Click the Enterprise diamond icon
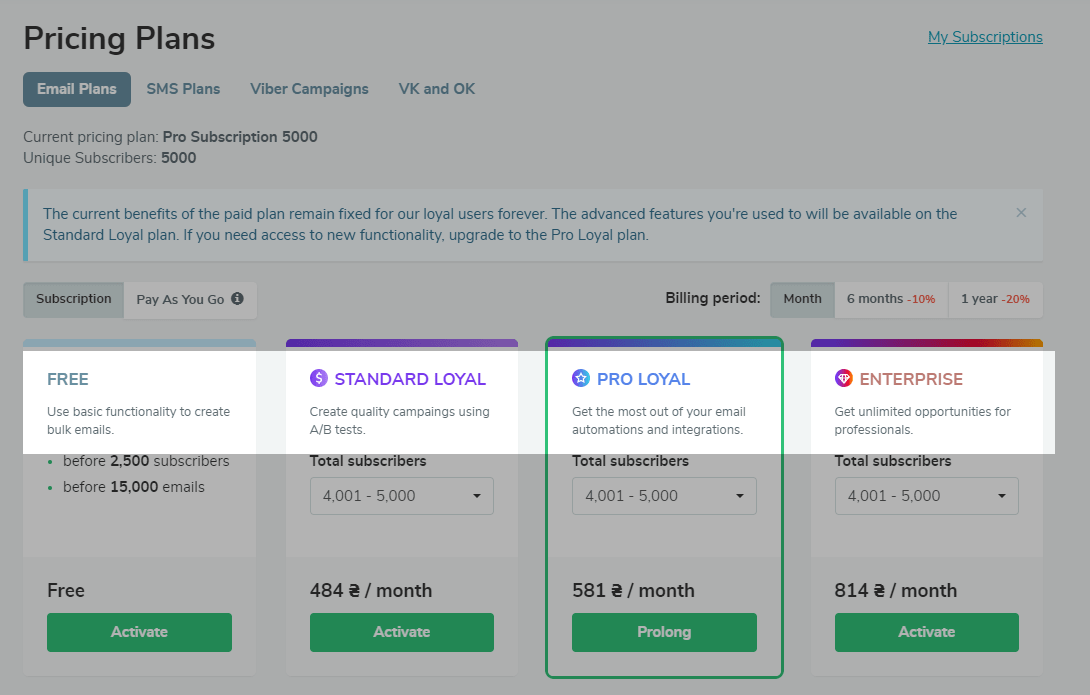1090x695 pixels. coord(843,378)
